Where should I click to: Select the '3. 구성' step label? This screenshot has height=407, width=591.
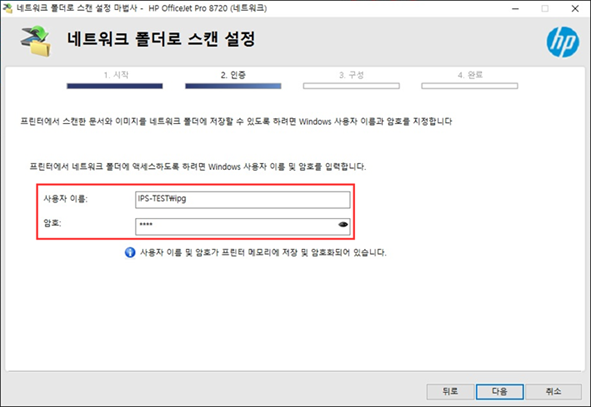coord(351,75)
